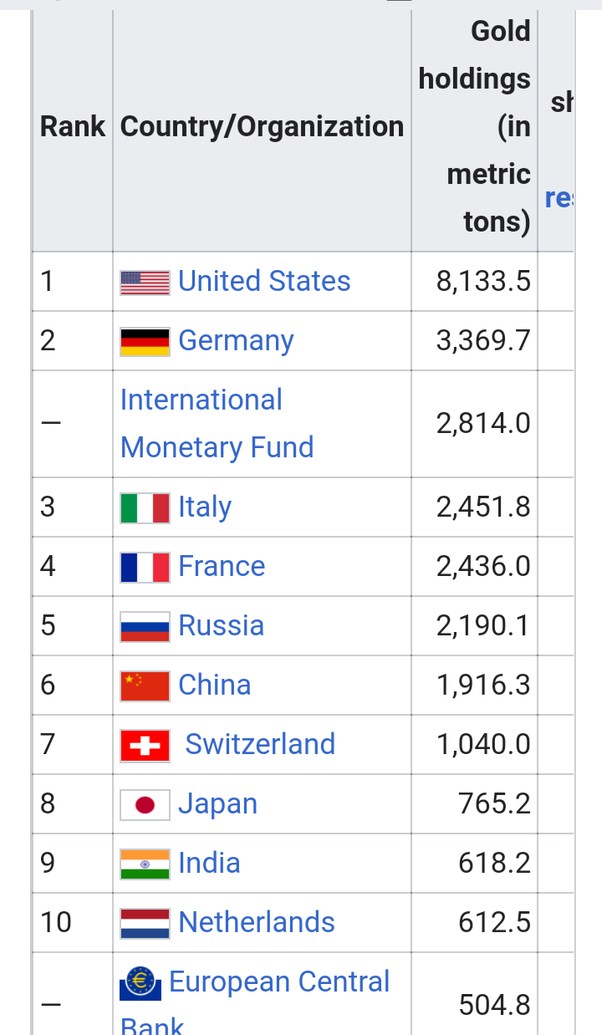602x1035 pixels.
Task: Click the India flag icon
Action: [145, 863]
